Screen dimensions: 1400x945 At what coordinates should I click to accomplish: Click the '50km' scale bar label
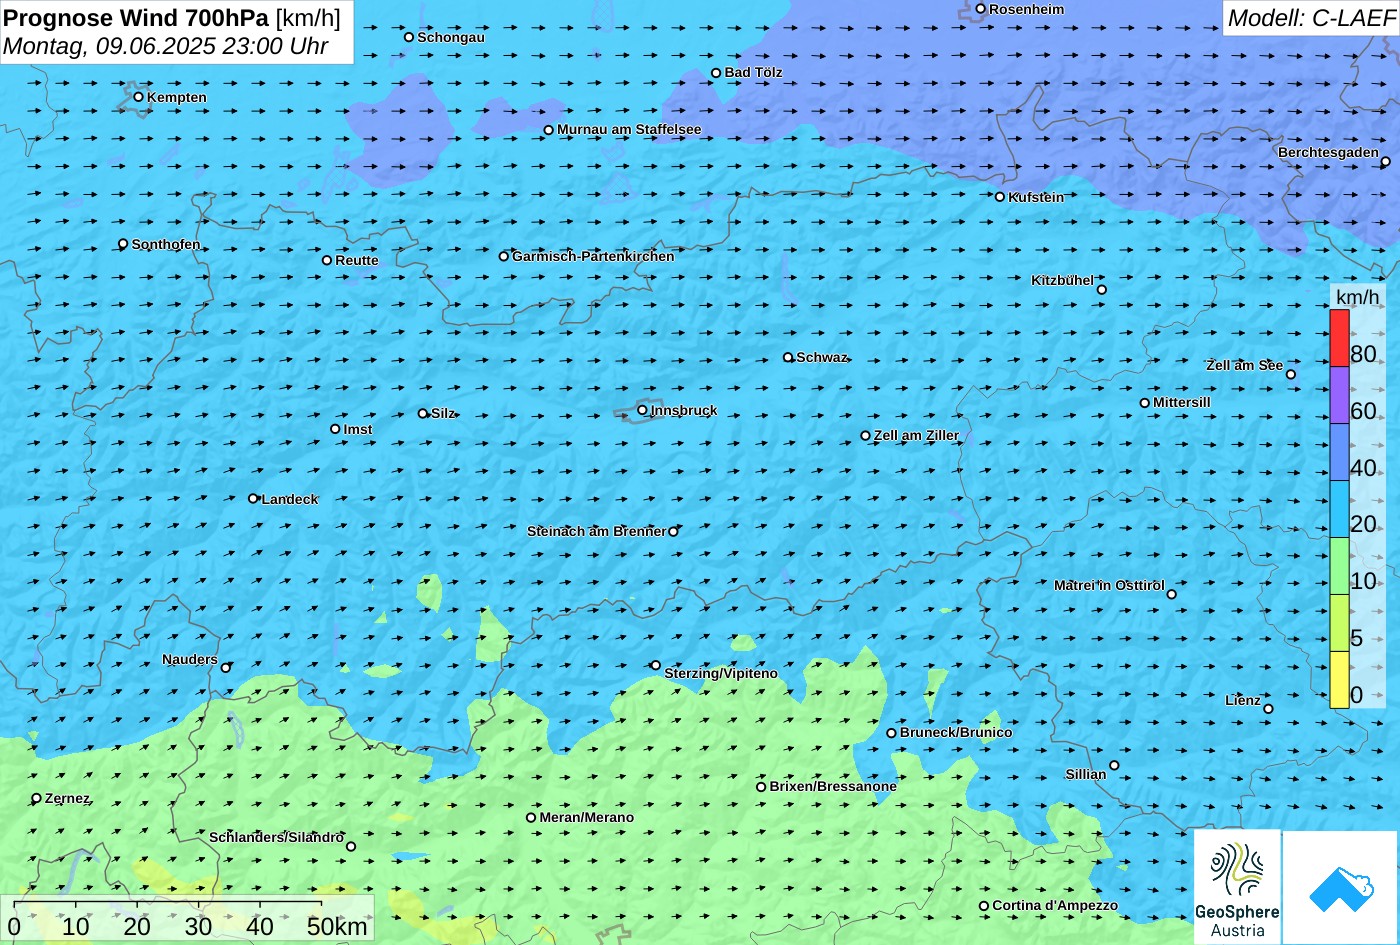337,926
